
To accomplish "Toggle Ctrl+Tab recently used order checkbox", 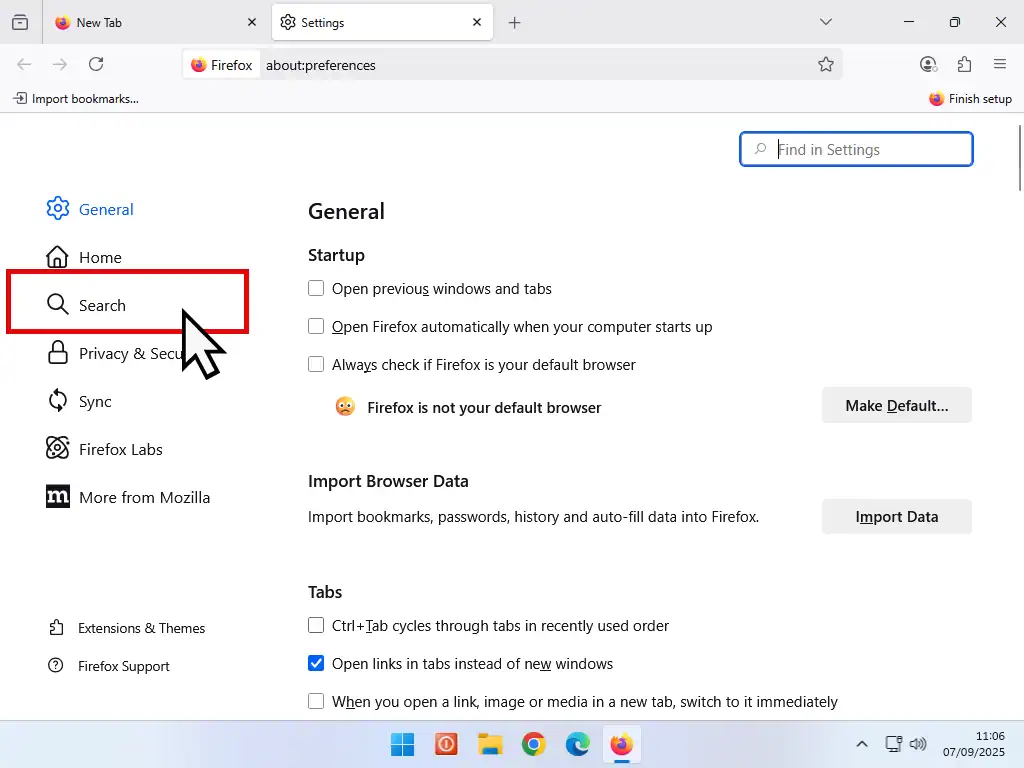I will coord(316,626).
